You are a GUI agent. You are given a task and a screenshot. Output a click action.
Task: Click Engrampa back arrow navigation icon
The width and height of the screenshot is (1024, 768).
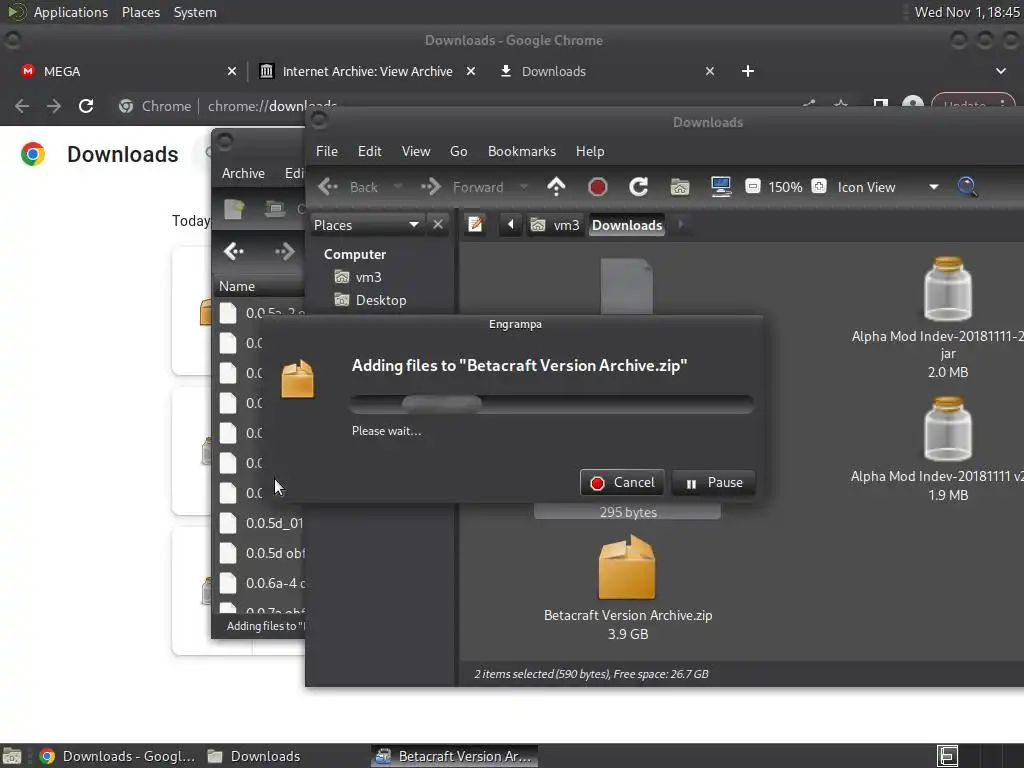click(233, 251)
